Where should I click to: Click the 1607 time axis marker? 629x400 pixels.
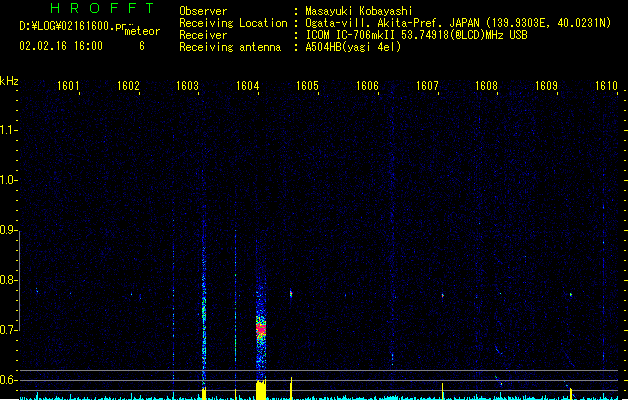427,86
